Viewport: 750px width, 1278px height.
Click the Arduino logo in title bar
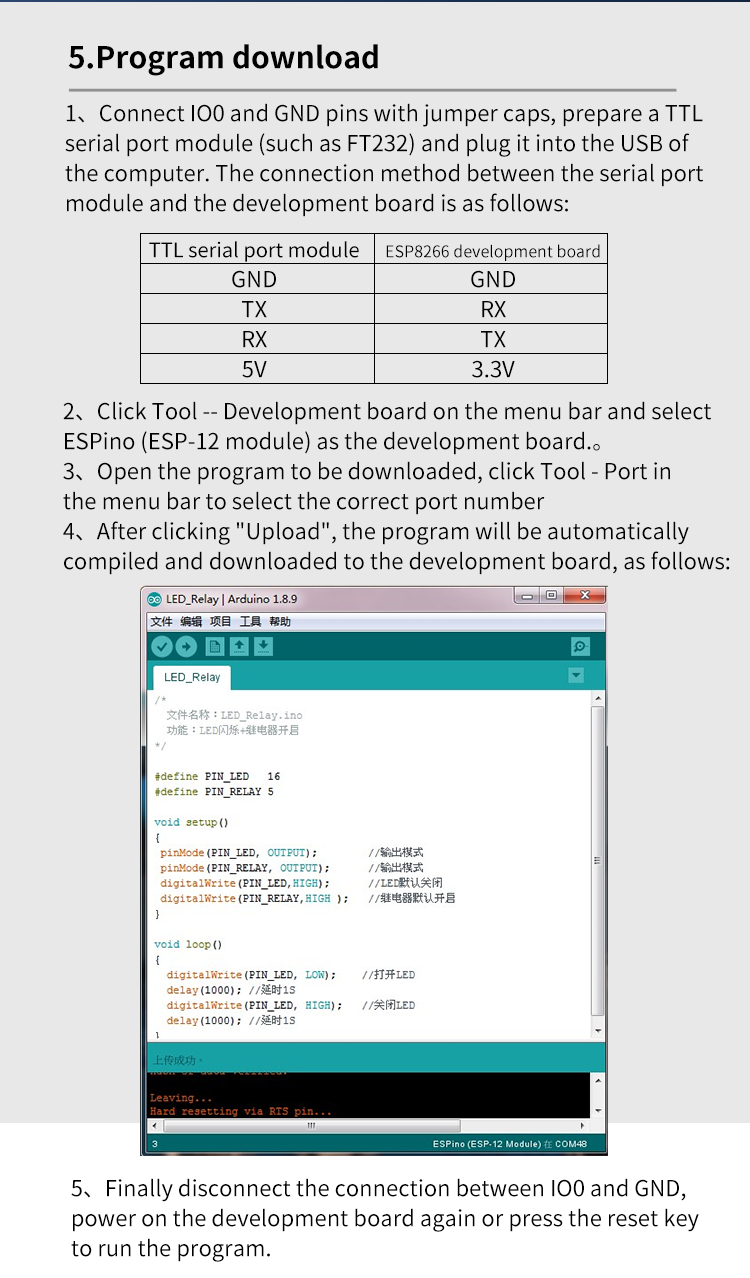pyautogui.click(x=155, y=599)
